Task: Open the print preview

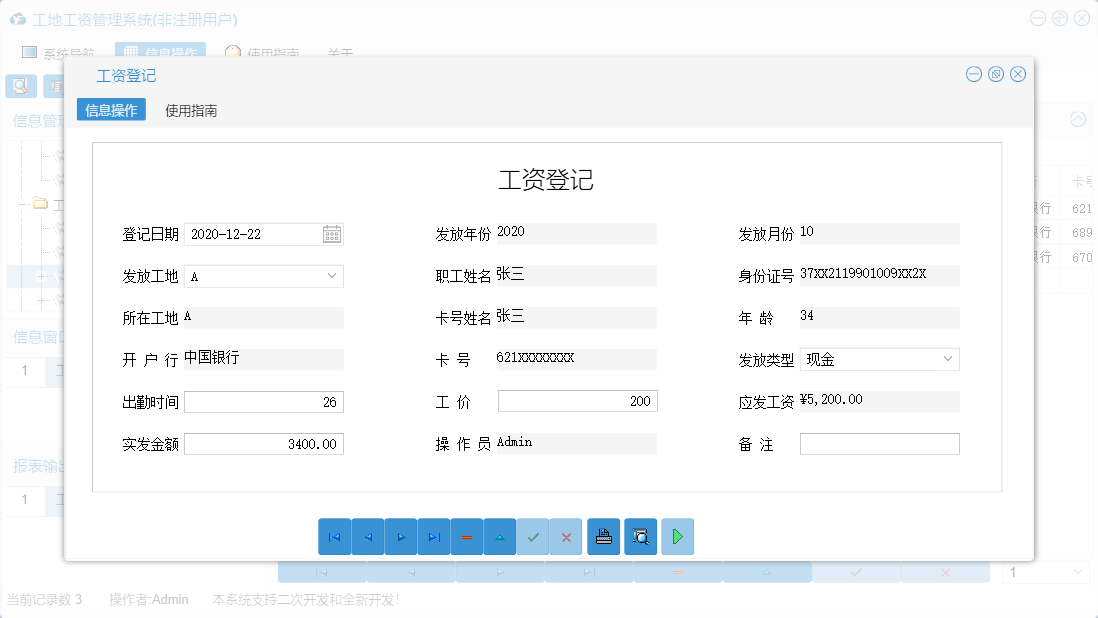Action: click(x=641, y=537)
